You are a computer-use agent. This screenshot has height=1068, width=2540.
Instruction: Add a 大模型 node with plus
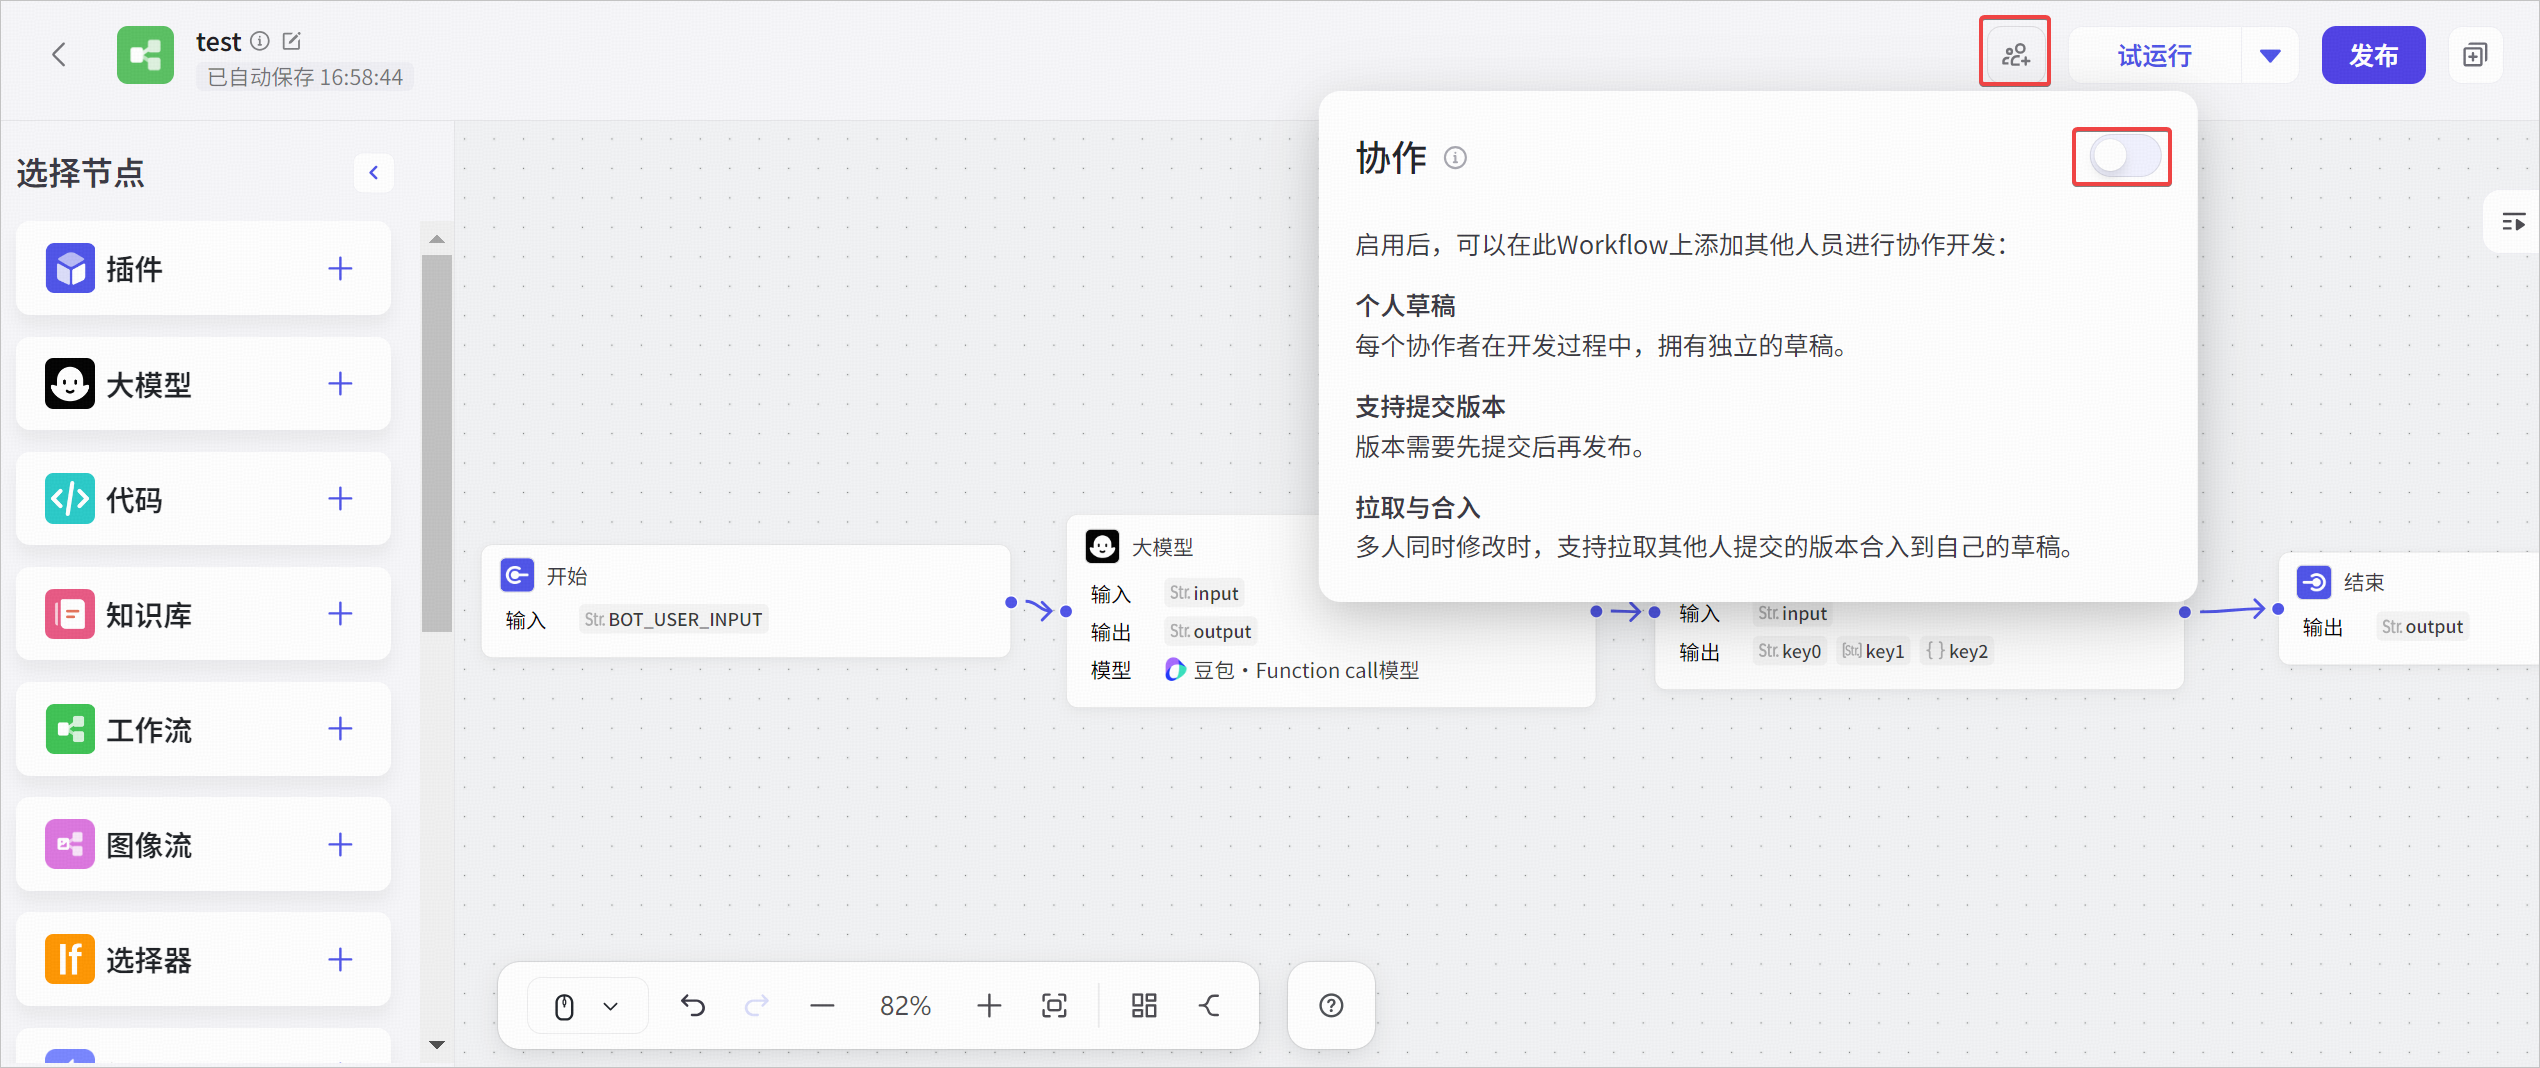(340, 383)
